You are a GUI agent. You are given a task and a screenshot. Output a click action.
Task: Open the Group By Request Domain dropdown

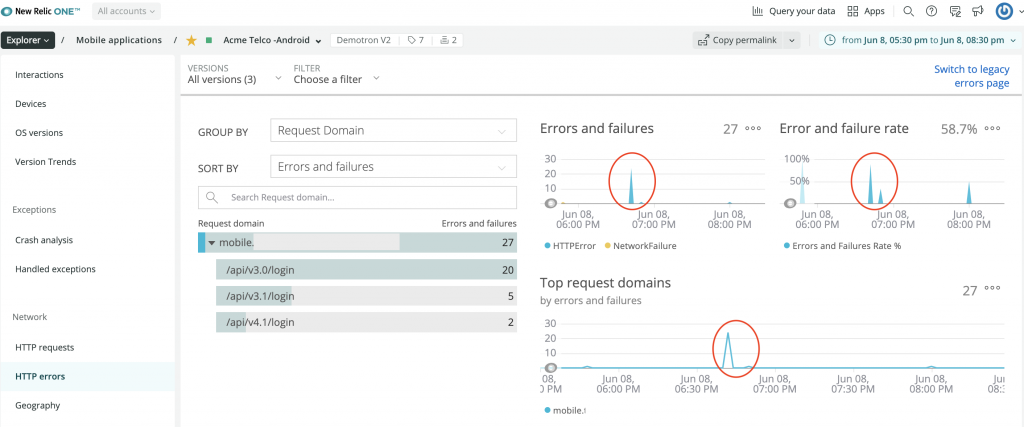click(x=393, y=131)
